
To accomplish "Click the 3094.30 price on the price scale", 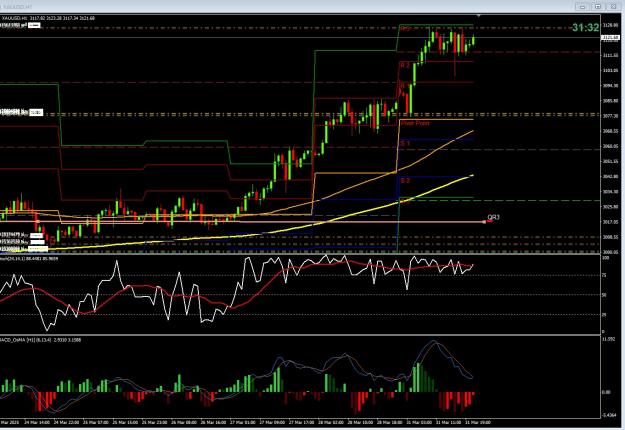I will point(611,86).
